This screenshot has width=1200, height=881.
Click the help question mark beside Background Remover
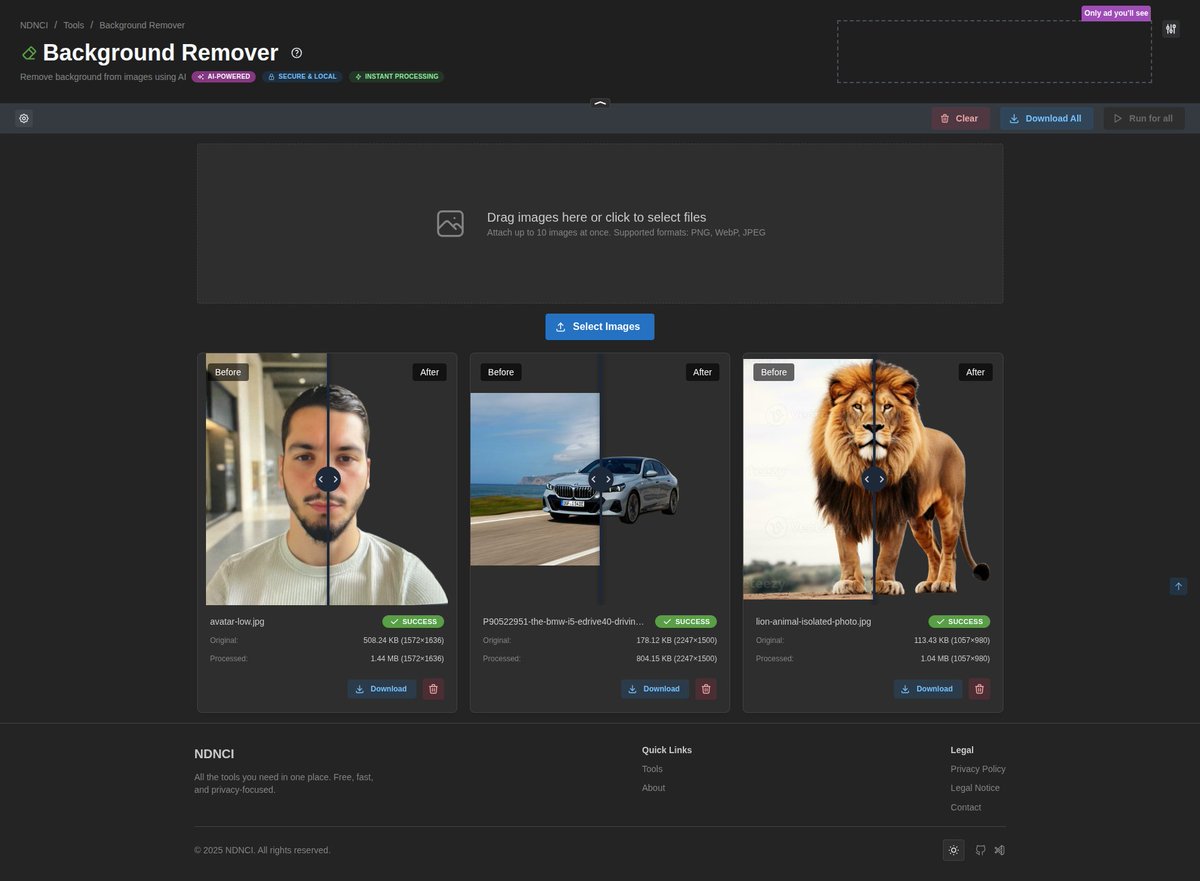point(296,53)
